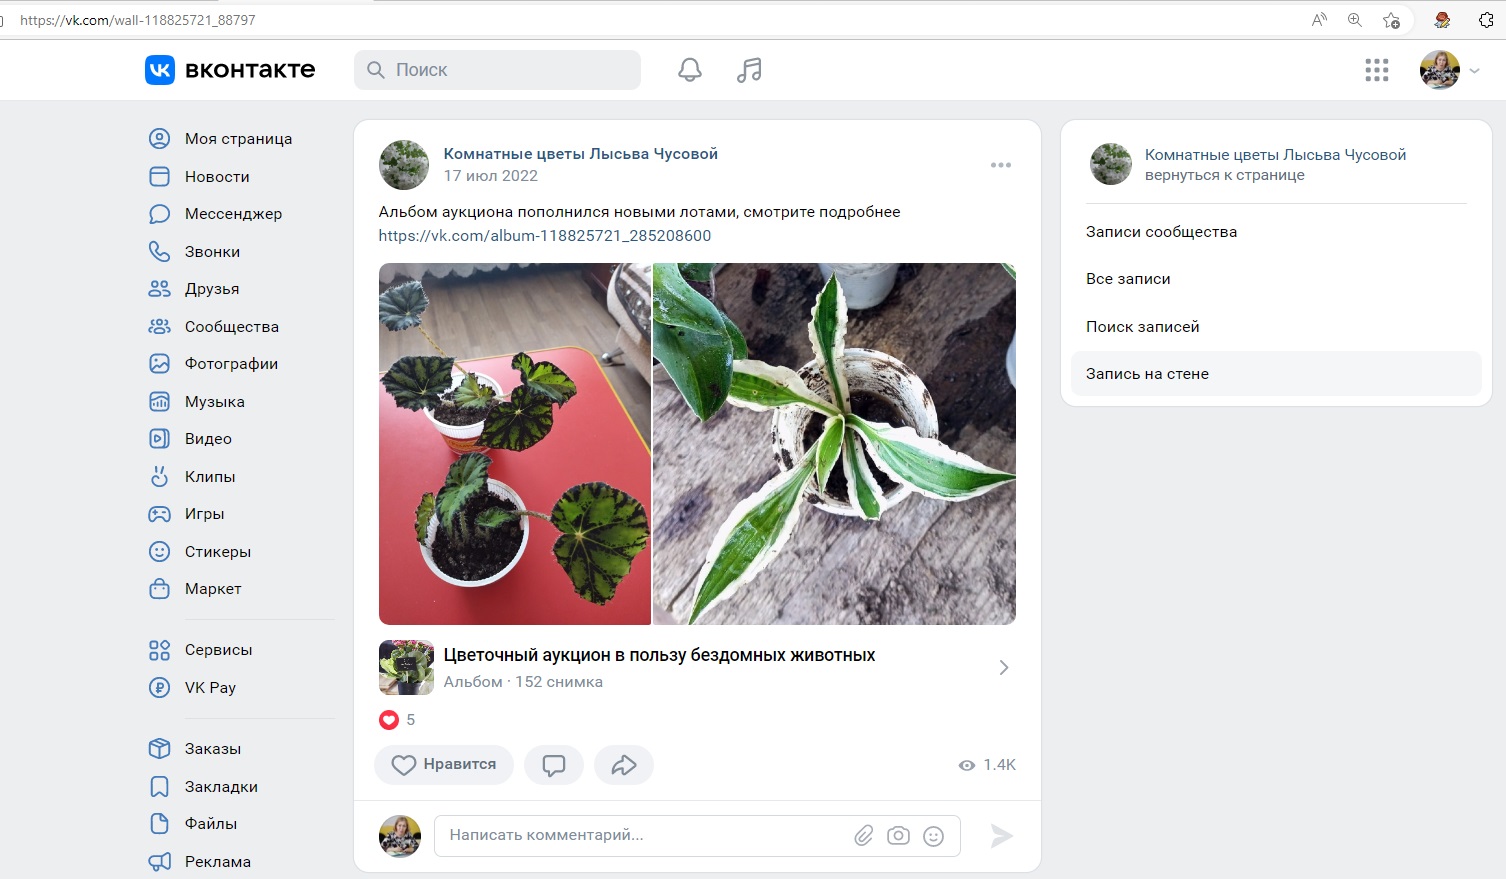The image size is (1506, 879).
Task: Click the Реклама megaphone icon
Action: 159,861
